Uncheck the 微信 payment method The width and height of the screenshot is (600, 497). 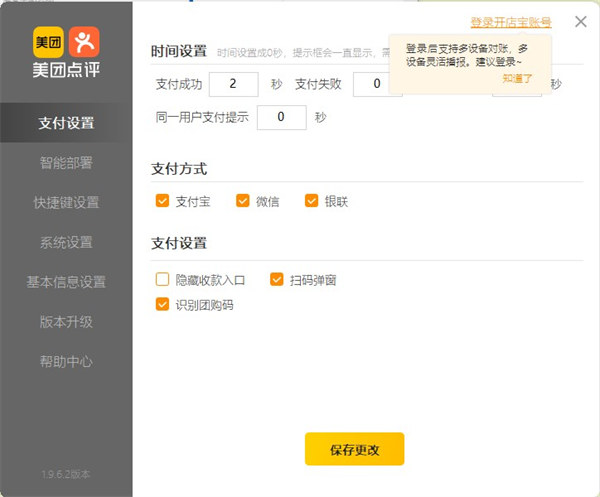[x=243, y=201]
